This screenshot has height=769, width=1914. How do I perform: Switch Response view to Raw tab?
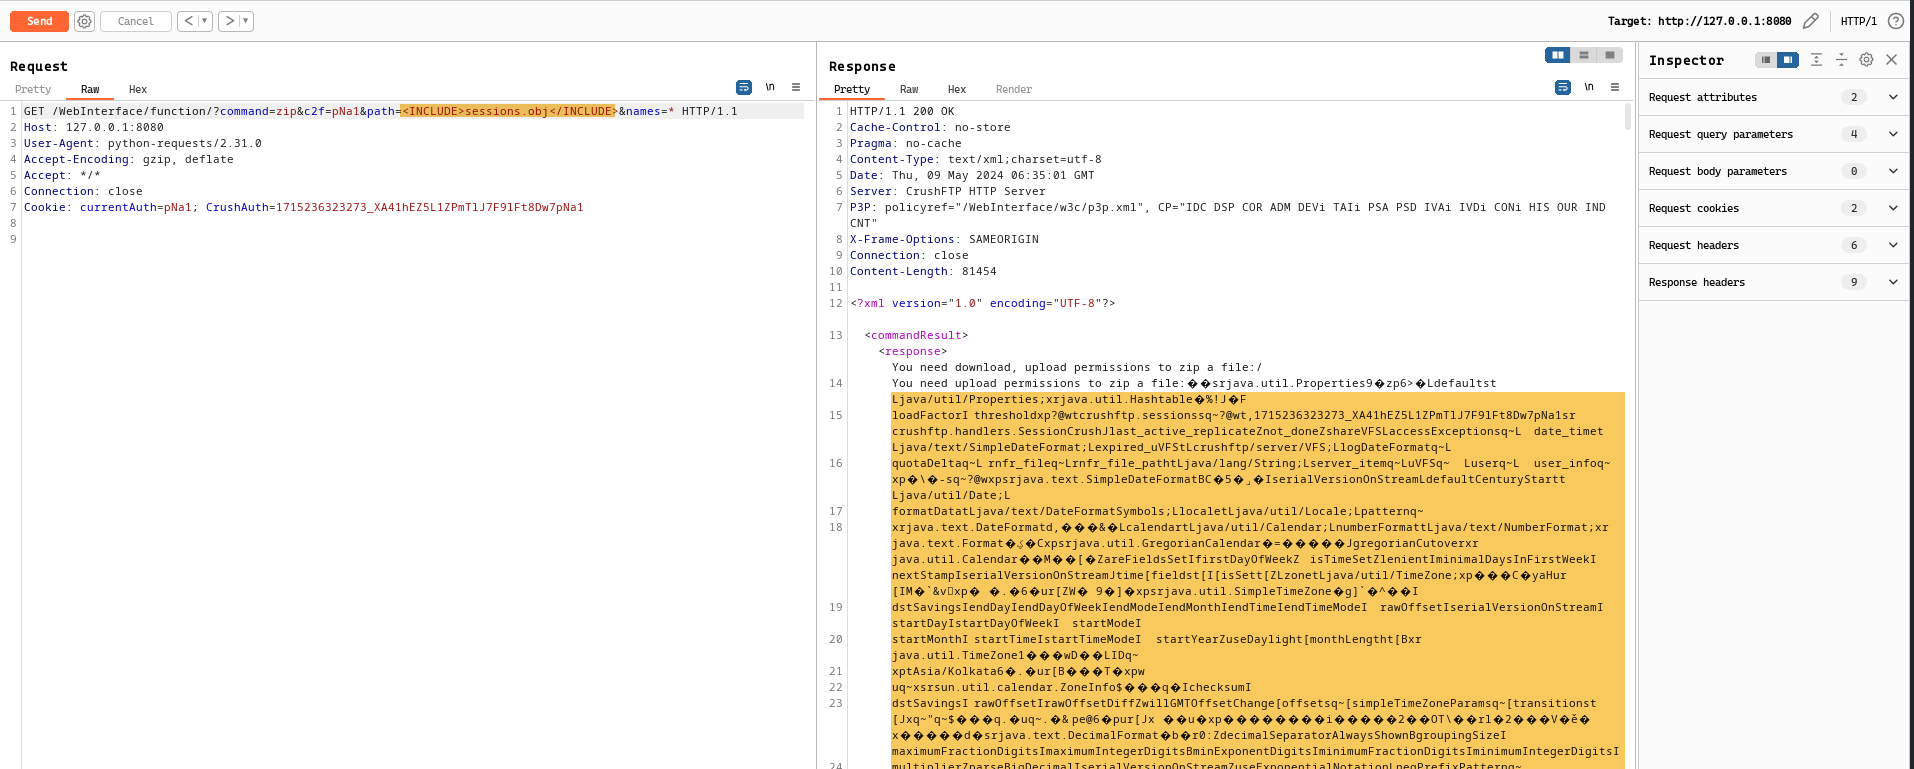(x=909, y=89)
